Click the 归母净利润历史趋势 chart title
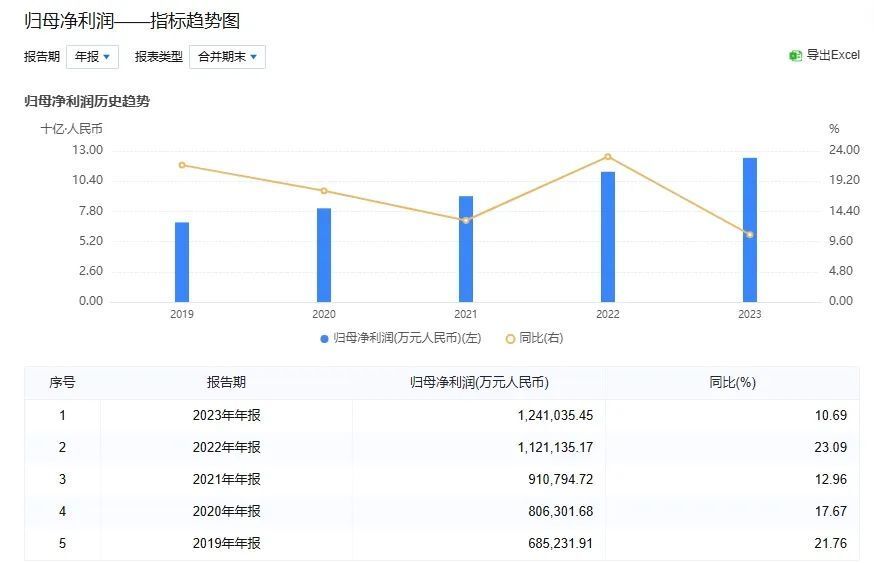Image resolution: width=874 pixels, height=563 pixels. (x=87, y=101)
